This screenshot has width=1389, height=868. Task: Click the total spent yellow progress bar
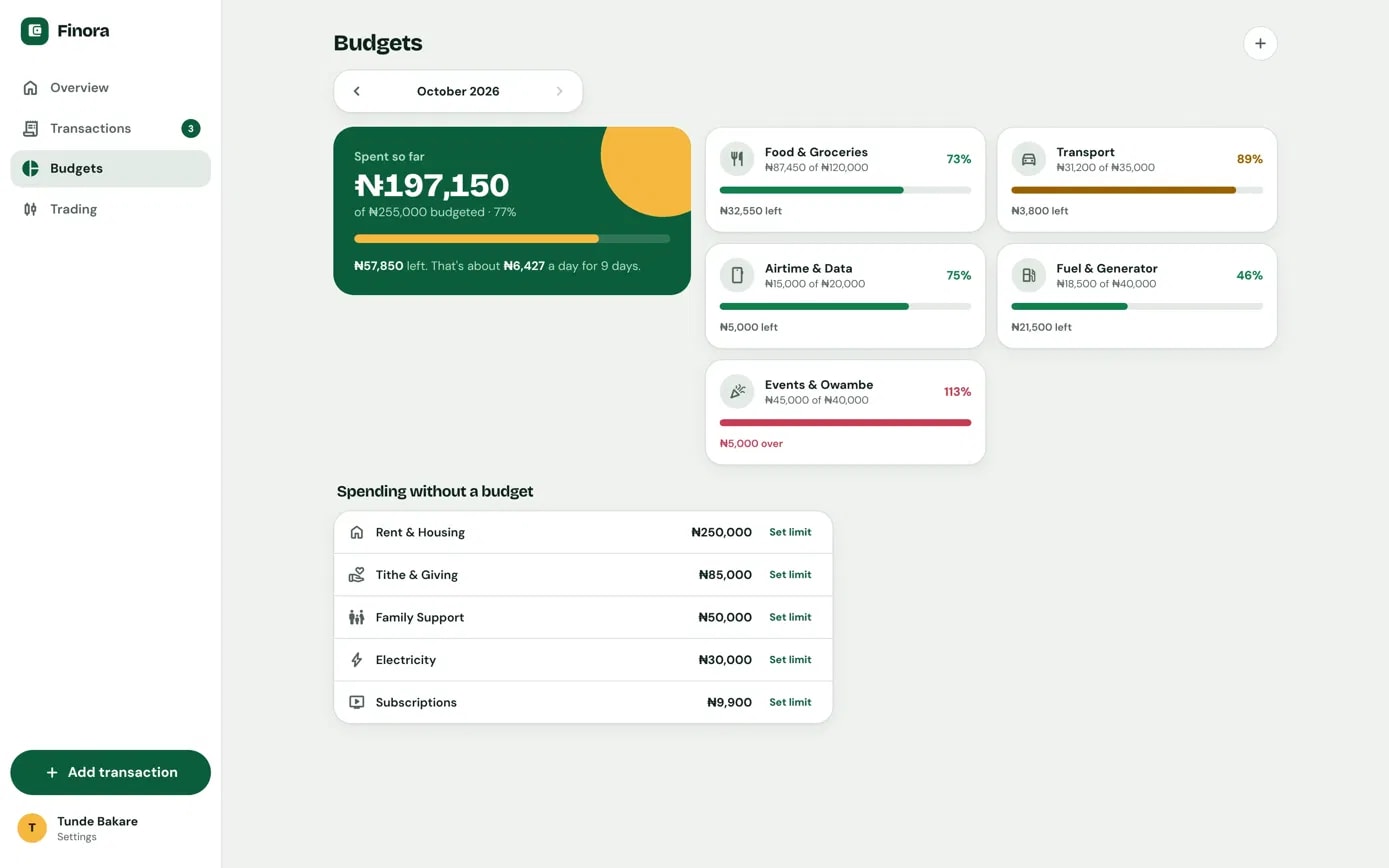click(x=512, y=239)
